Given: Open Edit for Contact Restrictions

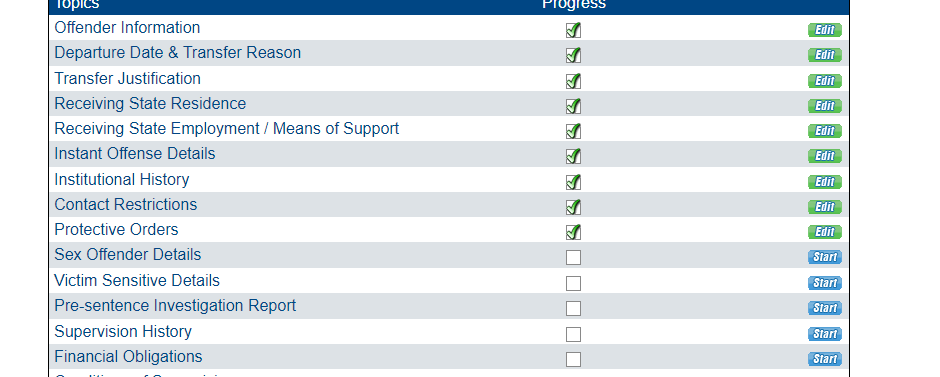Looking at the screenshot, I should pyautogui.click(x=824, y=207).
